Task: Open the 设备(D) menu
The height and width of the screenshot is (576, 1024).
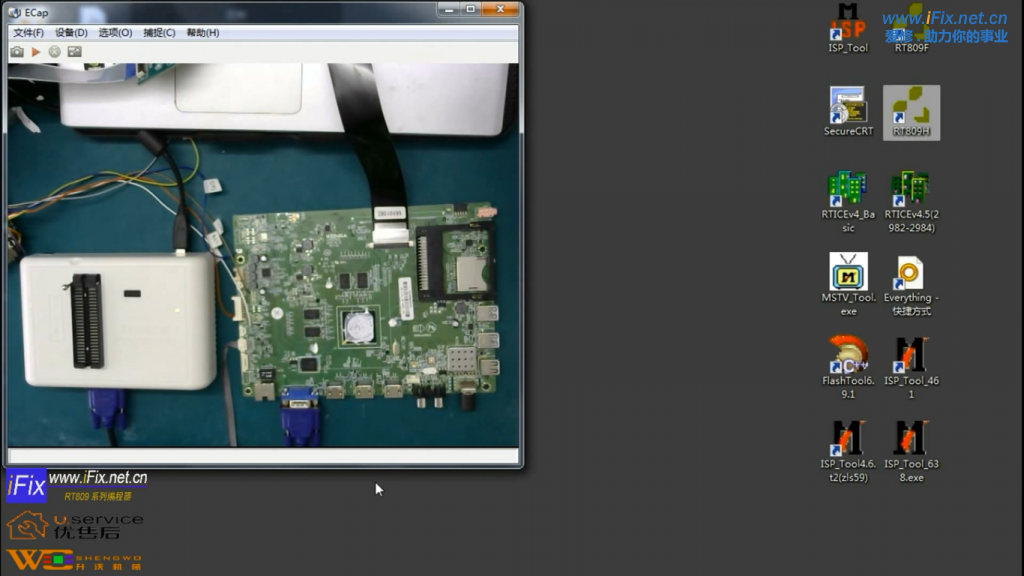Action: pyautogui.click(x=71, y=33)
